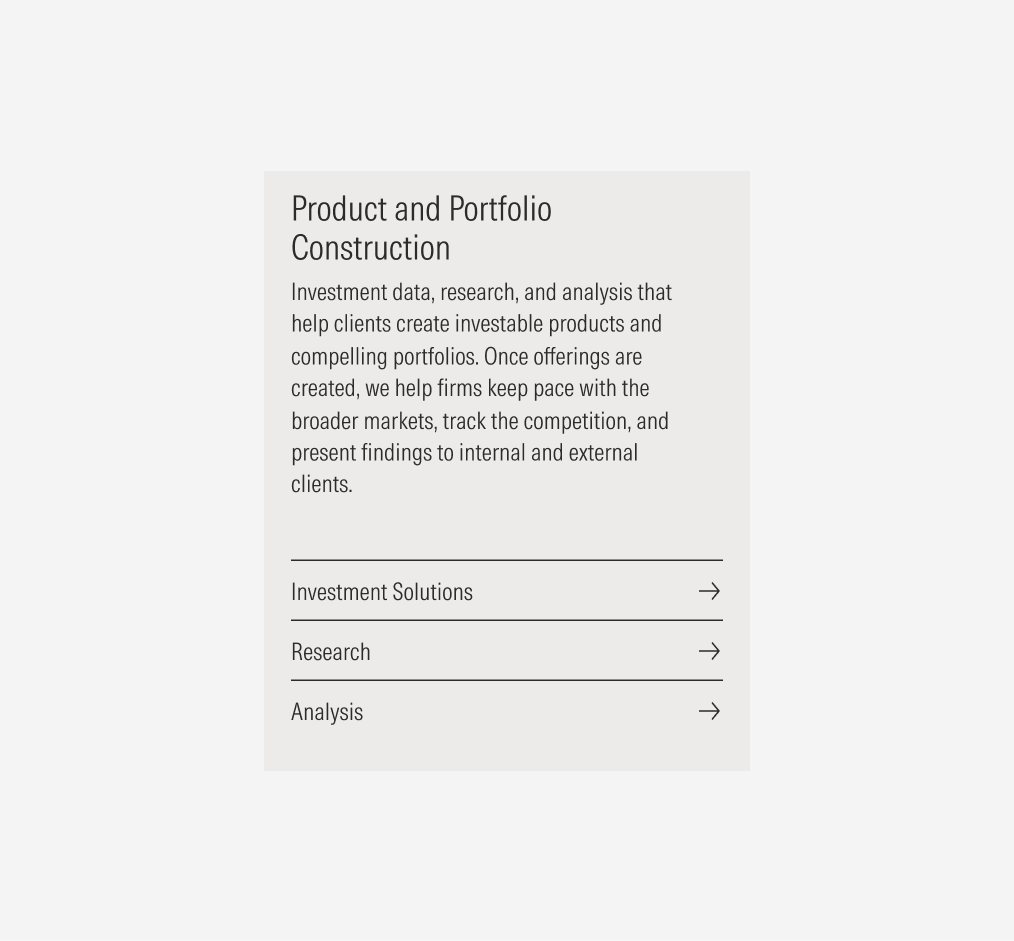This screenshot has height=941, width=1014.
Task: Click the word "Portfolio" in the heading
Action: click(x=500, y=209)
